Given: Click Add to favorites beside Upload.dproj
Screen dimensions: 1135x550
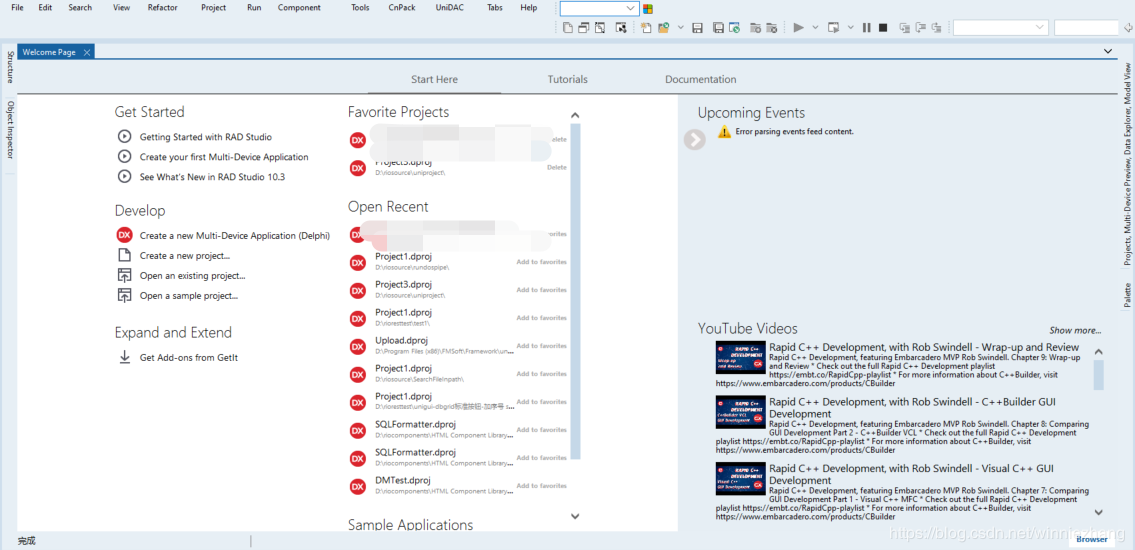Looking at the screenshot, I should click(541, 346).
